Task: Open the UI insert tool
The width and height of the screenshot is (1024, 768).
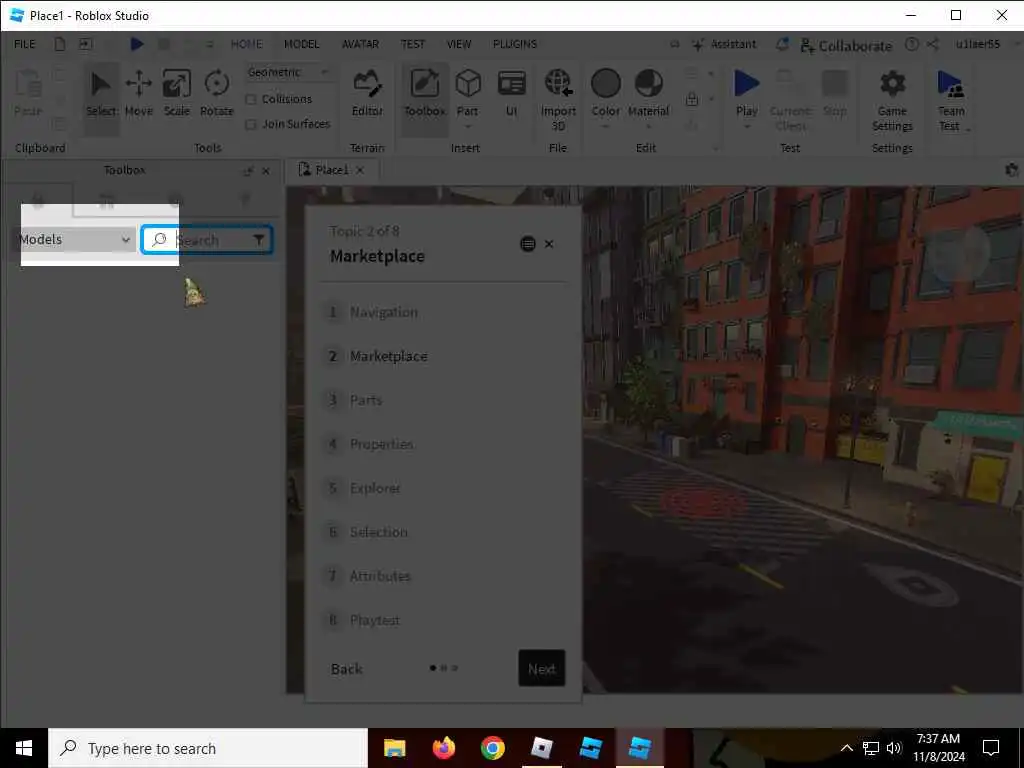Action: point(511,95)
